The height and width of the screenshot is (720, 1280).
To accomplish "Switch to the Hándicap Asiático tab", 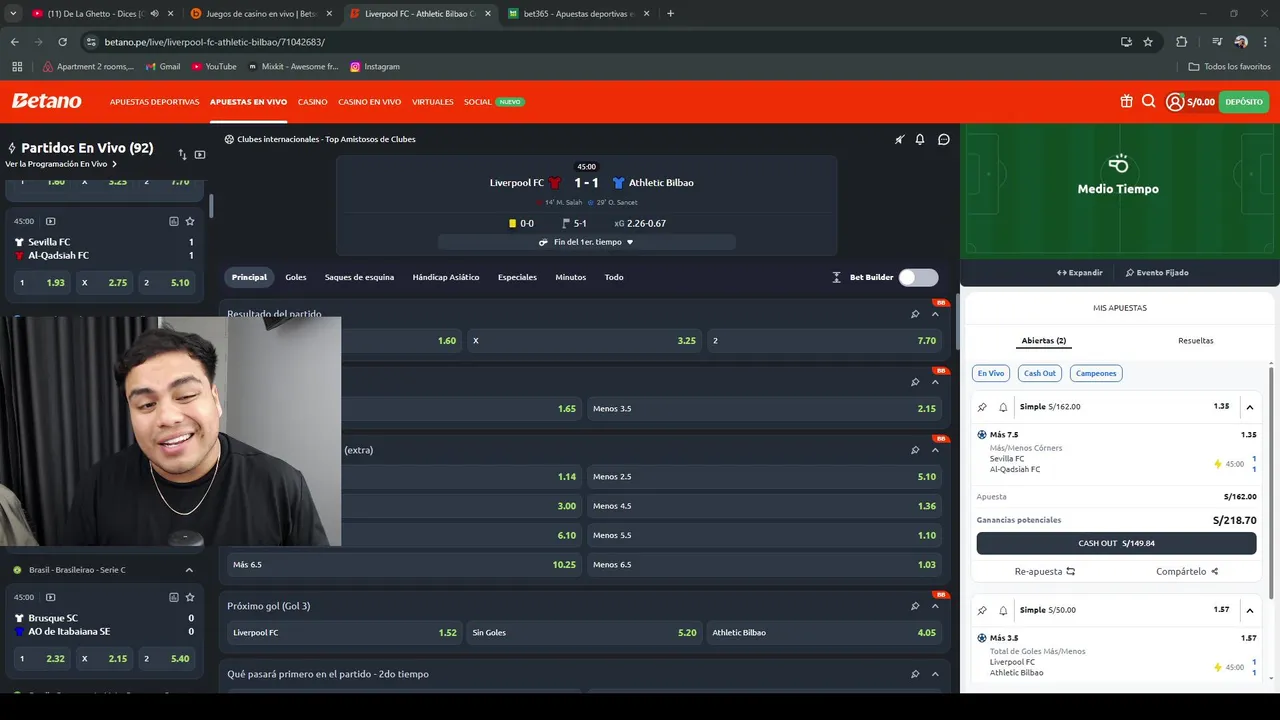I will pos(446,277).
